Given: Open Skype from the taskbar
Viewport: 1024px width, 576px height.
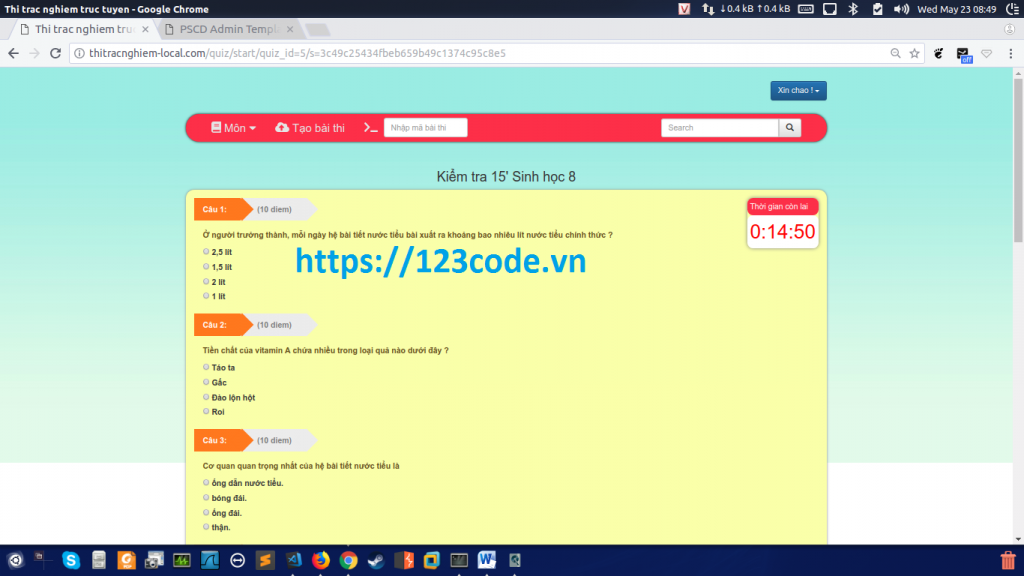Looking at the screenshot, I should (71, 560).
